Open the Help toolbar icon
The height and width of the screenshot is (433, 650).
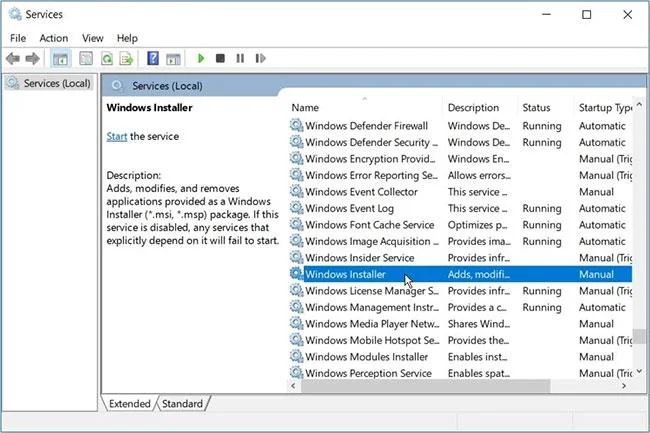pyautogui.click(x=153, y=58)
